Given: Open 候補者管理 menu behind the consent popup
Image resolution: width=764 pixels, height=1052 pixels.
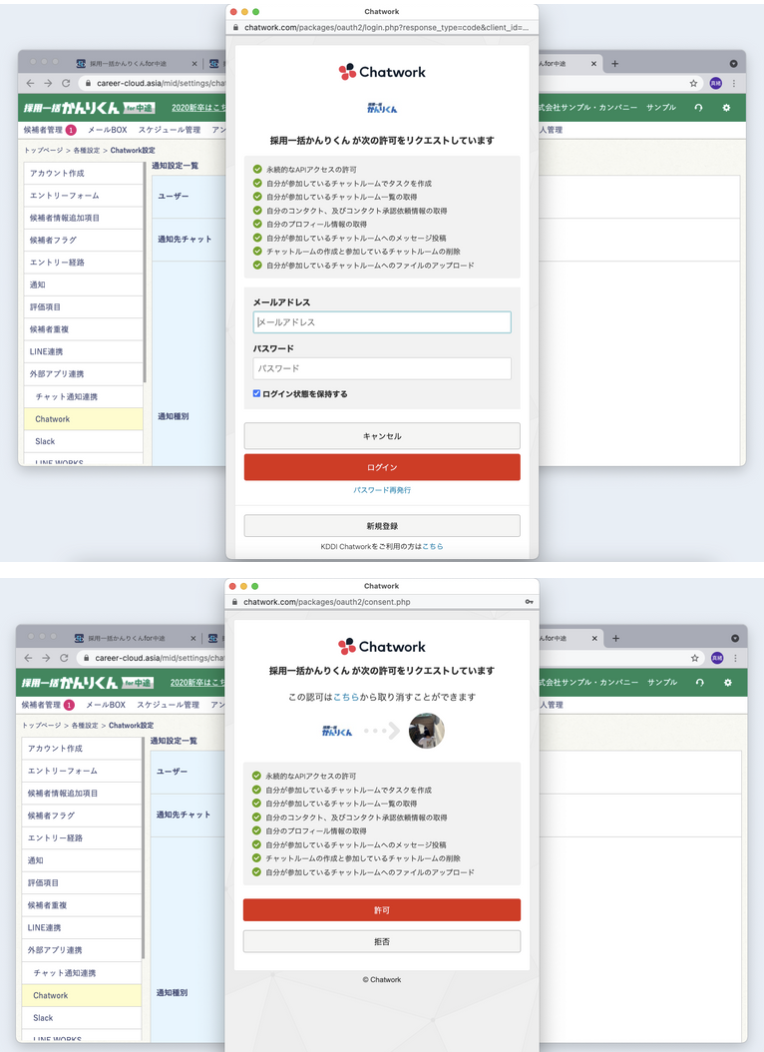Looking at the screenshot, I should (41, 704).
